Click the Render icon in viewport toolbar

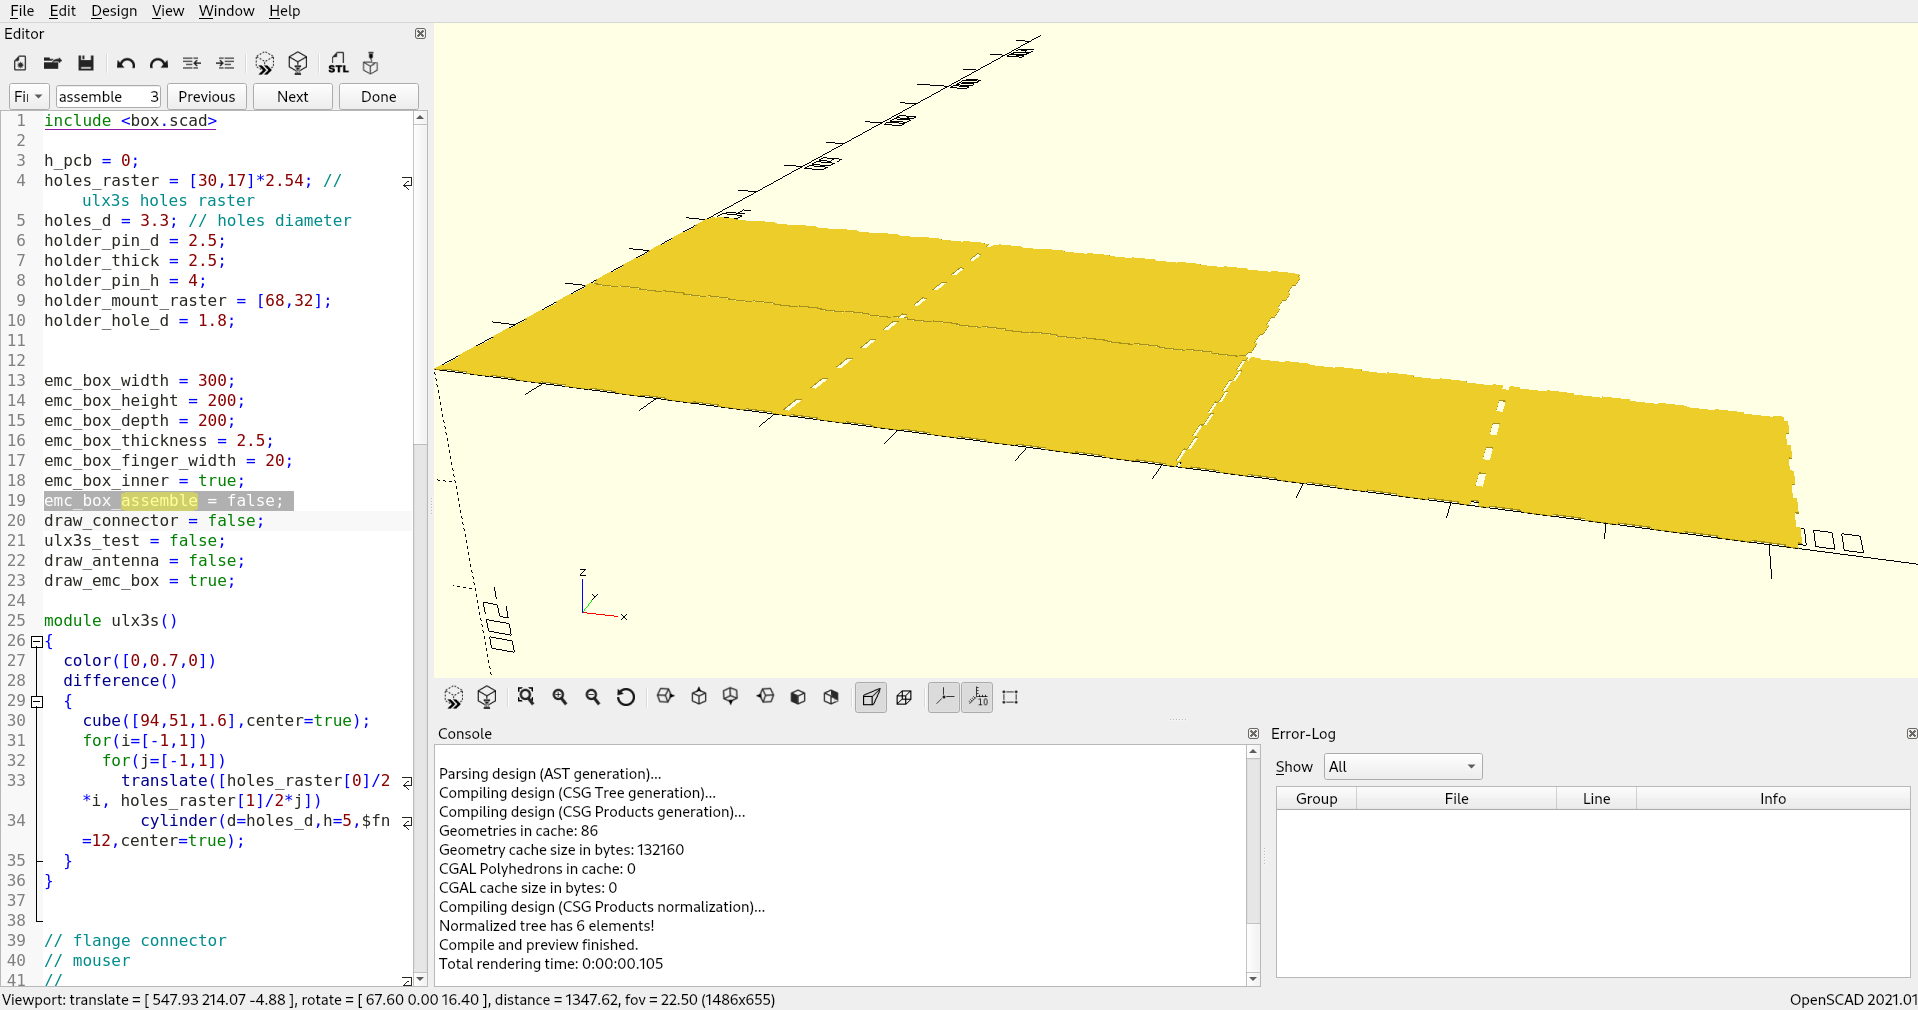tap(487, 697)
